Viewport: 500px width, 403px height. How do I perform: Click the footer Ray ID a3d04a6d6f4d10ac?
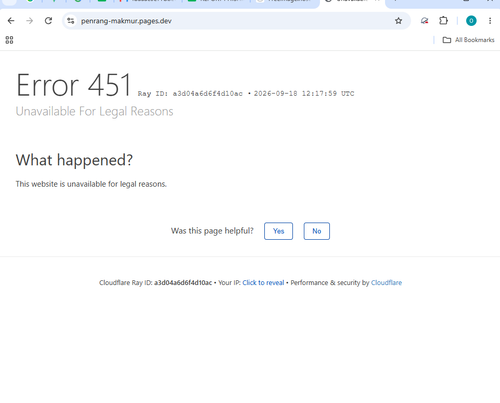(183, 283)
